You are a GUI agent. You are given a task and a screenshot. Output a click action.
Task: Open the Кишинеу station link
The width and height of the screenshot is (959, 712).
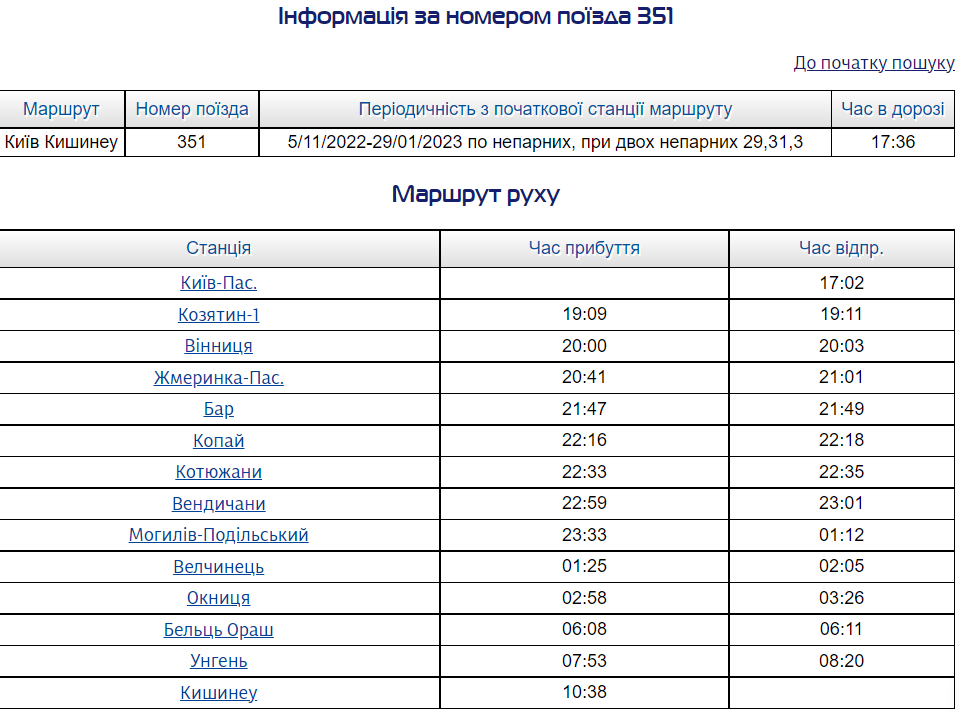tap(219, 693)
